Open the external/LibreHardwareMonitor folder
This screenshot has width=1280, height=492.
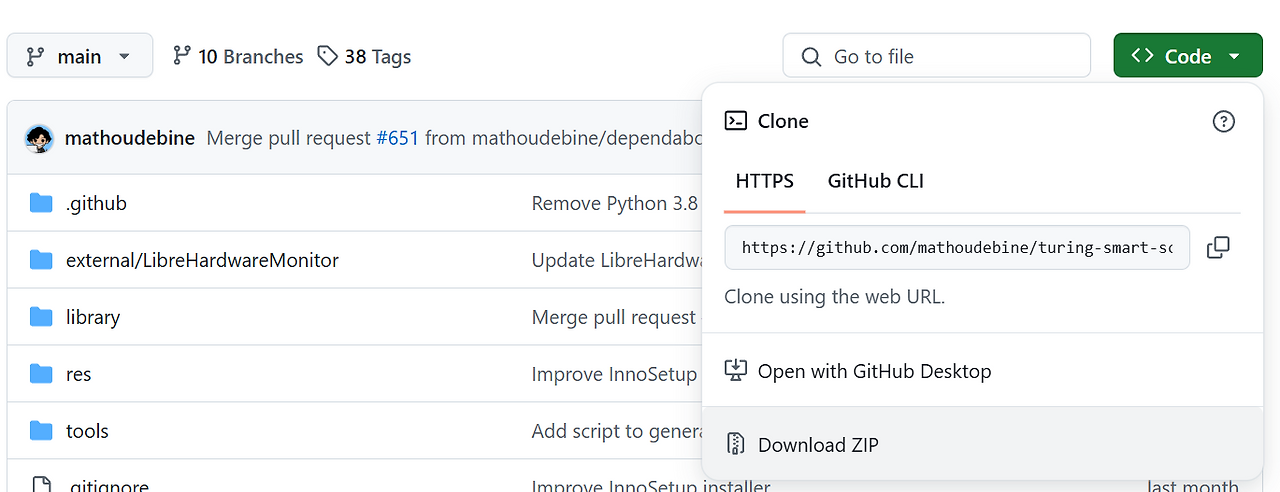coord(202,260)
